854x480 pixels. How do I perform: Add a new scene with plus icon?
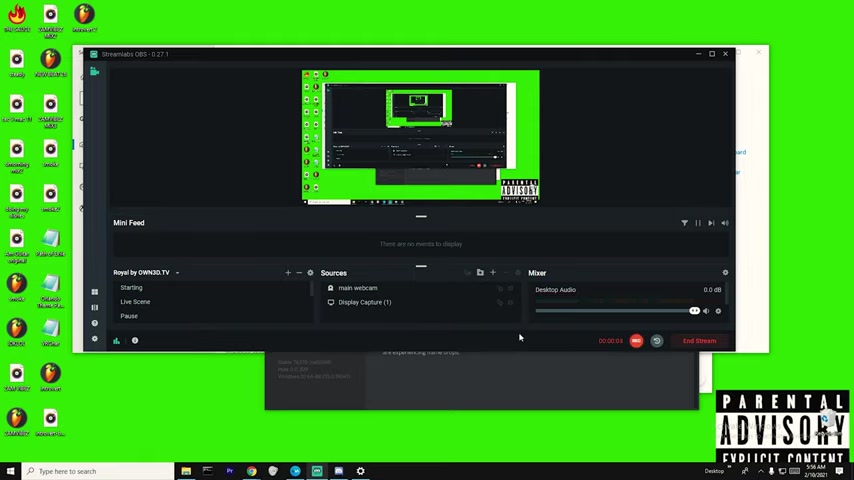pyautogui.click(x=288, y=273)
